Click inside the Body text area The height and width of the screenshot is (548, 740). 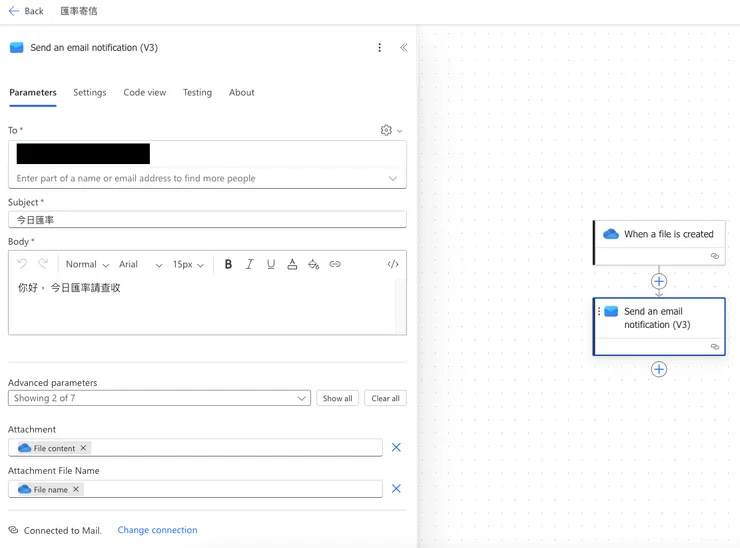(202, 304)
